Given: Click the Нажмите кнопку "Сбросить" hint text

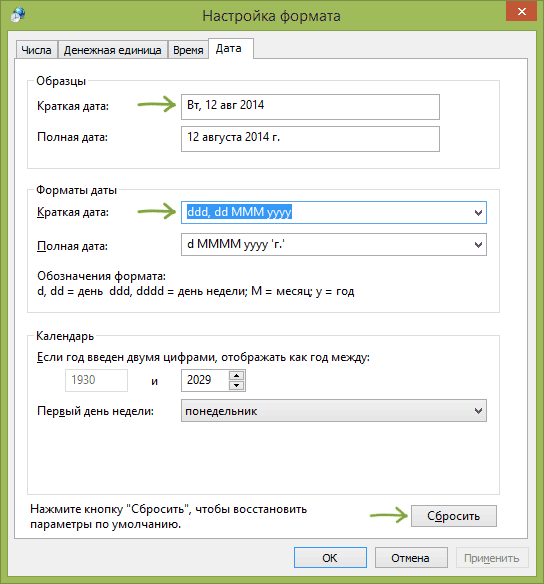Looking at the screenshot, I should (x=168, y=517).
